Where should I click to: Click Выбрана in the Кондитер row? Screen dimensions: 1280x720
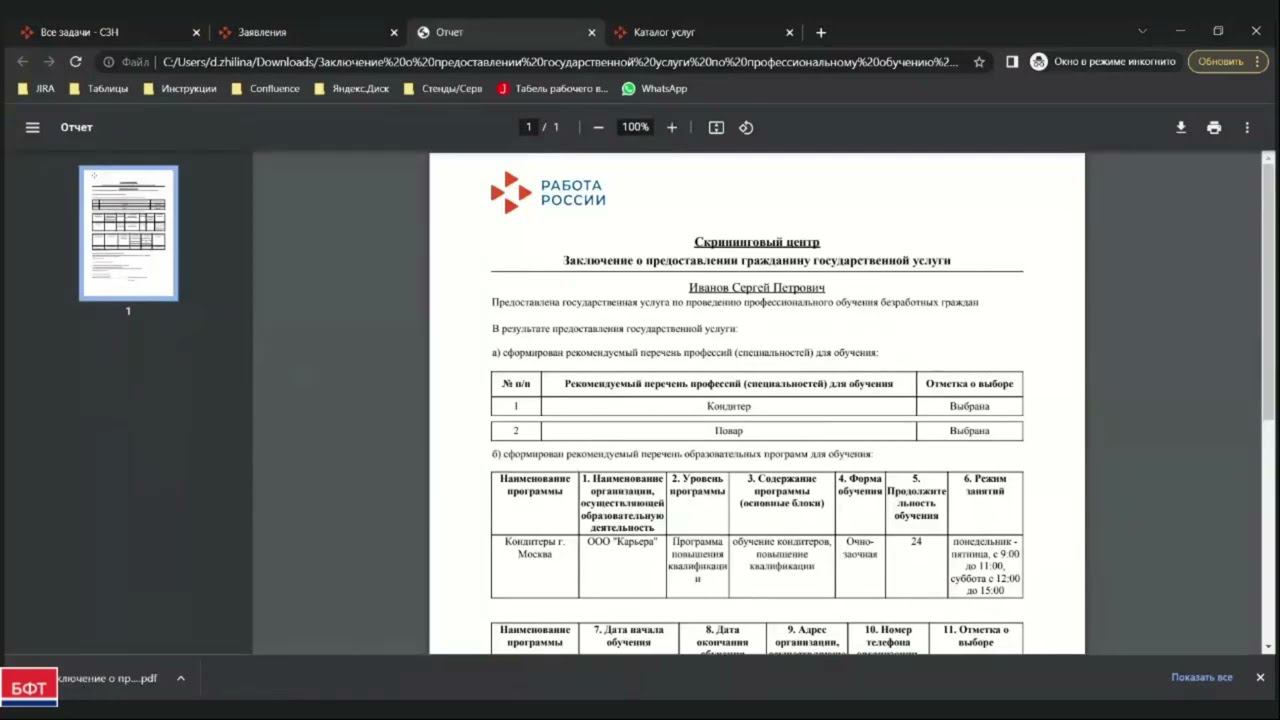point(969,407)
